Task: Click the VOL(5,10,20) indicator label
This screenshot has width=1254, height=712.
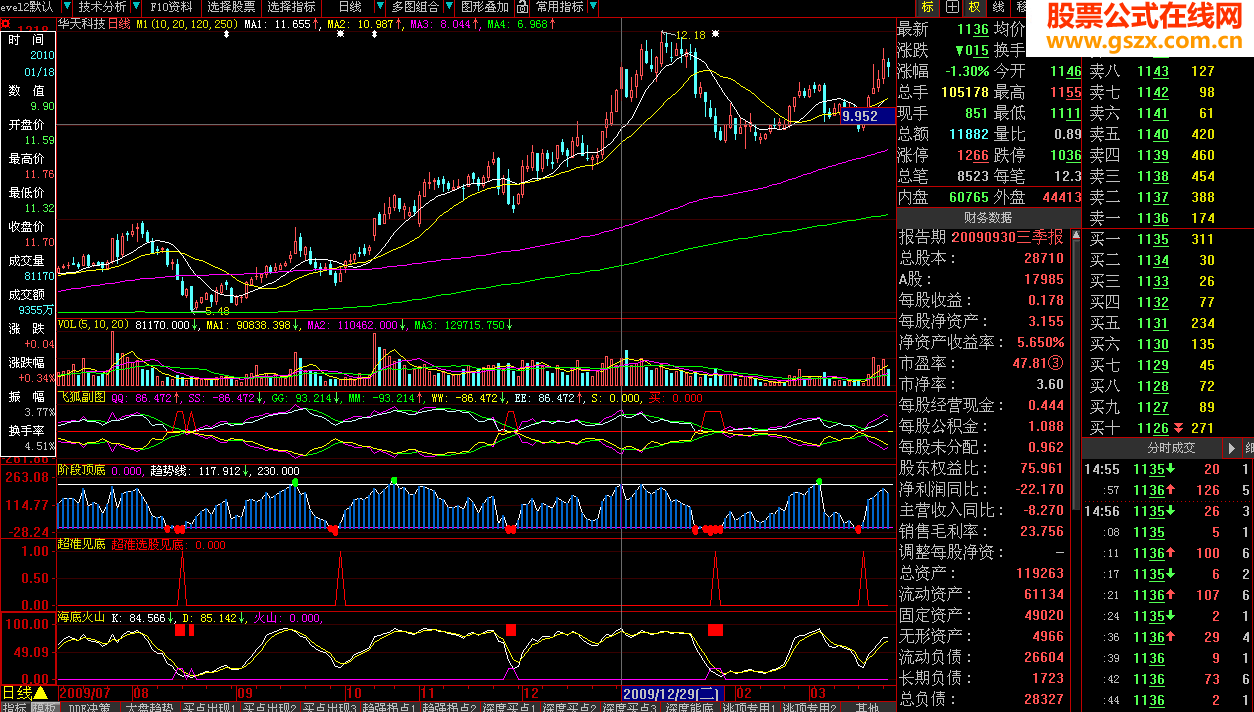Action: click(x=93, y=324)
